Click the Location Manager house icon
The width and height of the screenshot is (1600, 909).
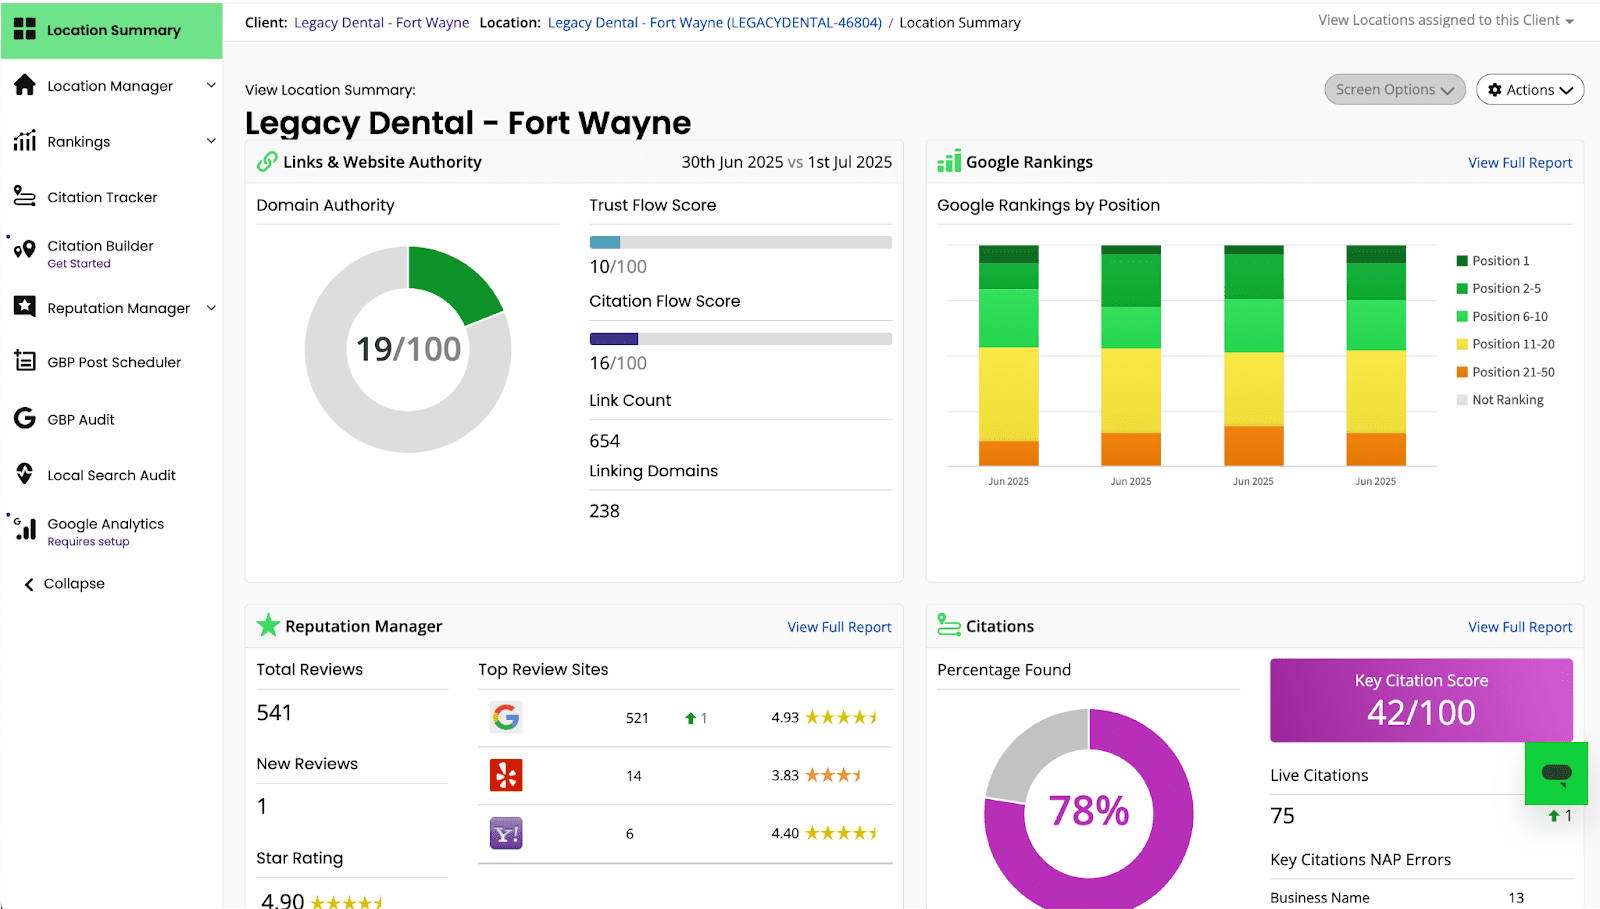(25, 85)
